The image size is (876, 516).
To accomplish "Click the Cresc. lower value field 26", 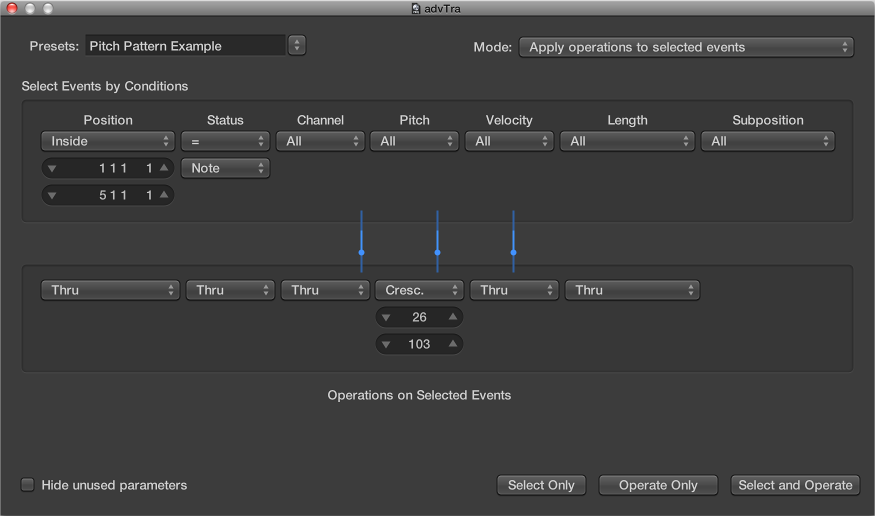I will [x=419, y=317].
